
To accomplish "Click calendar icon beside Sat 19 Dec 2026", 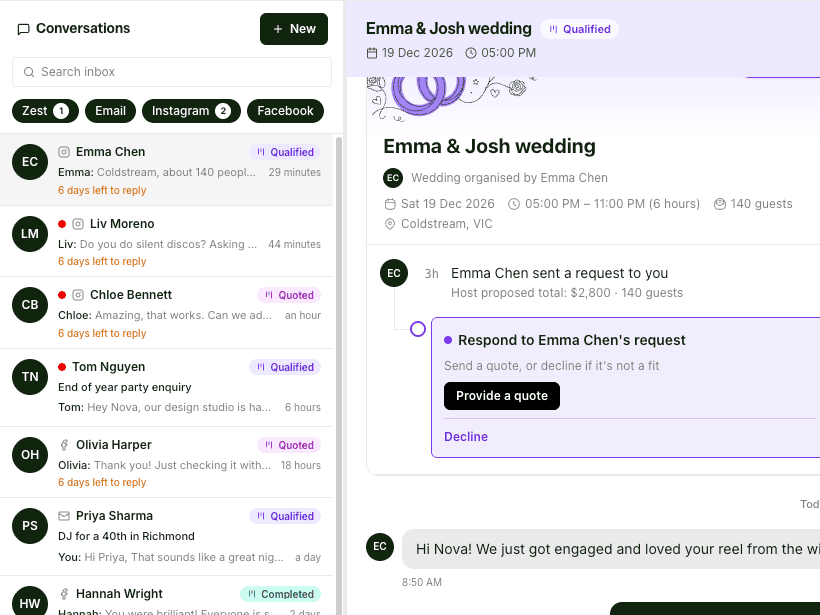I will tap(390, 204).
